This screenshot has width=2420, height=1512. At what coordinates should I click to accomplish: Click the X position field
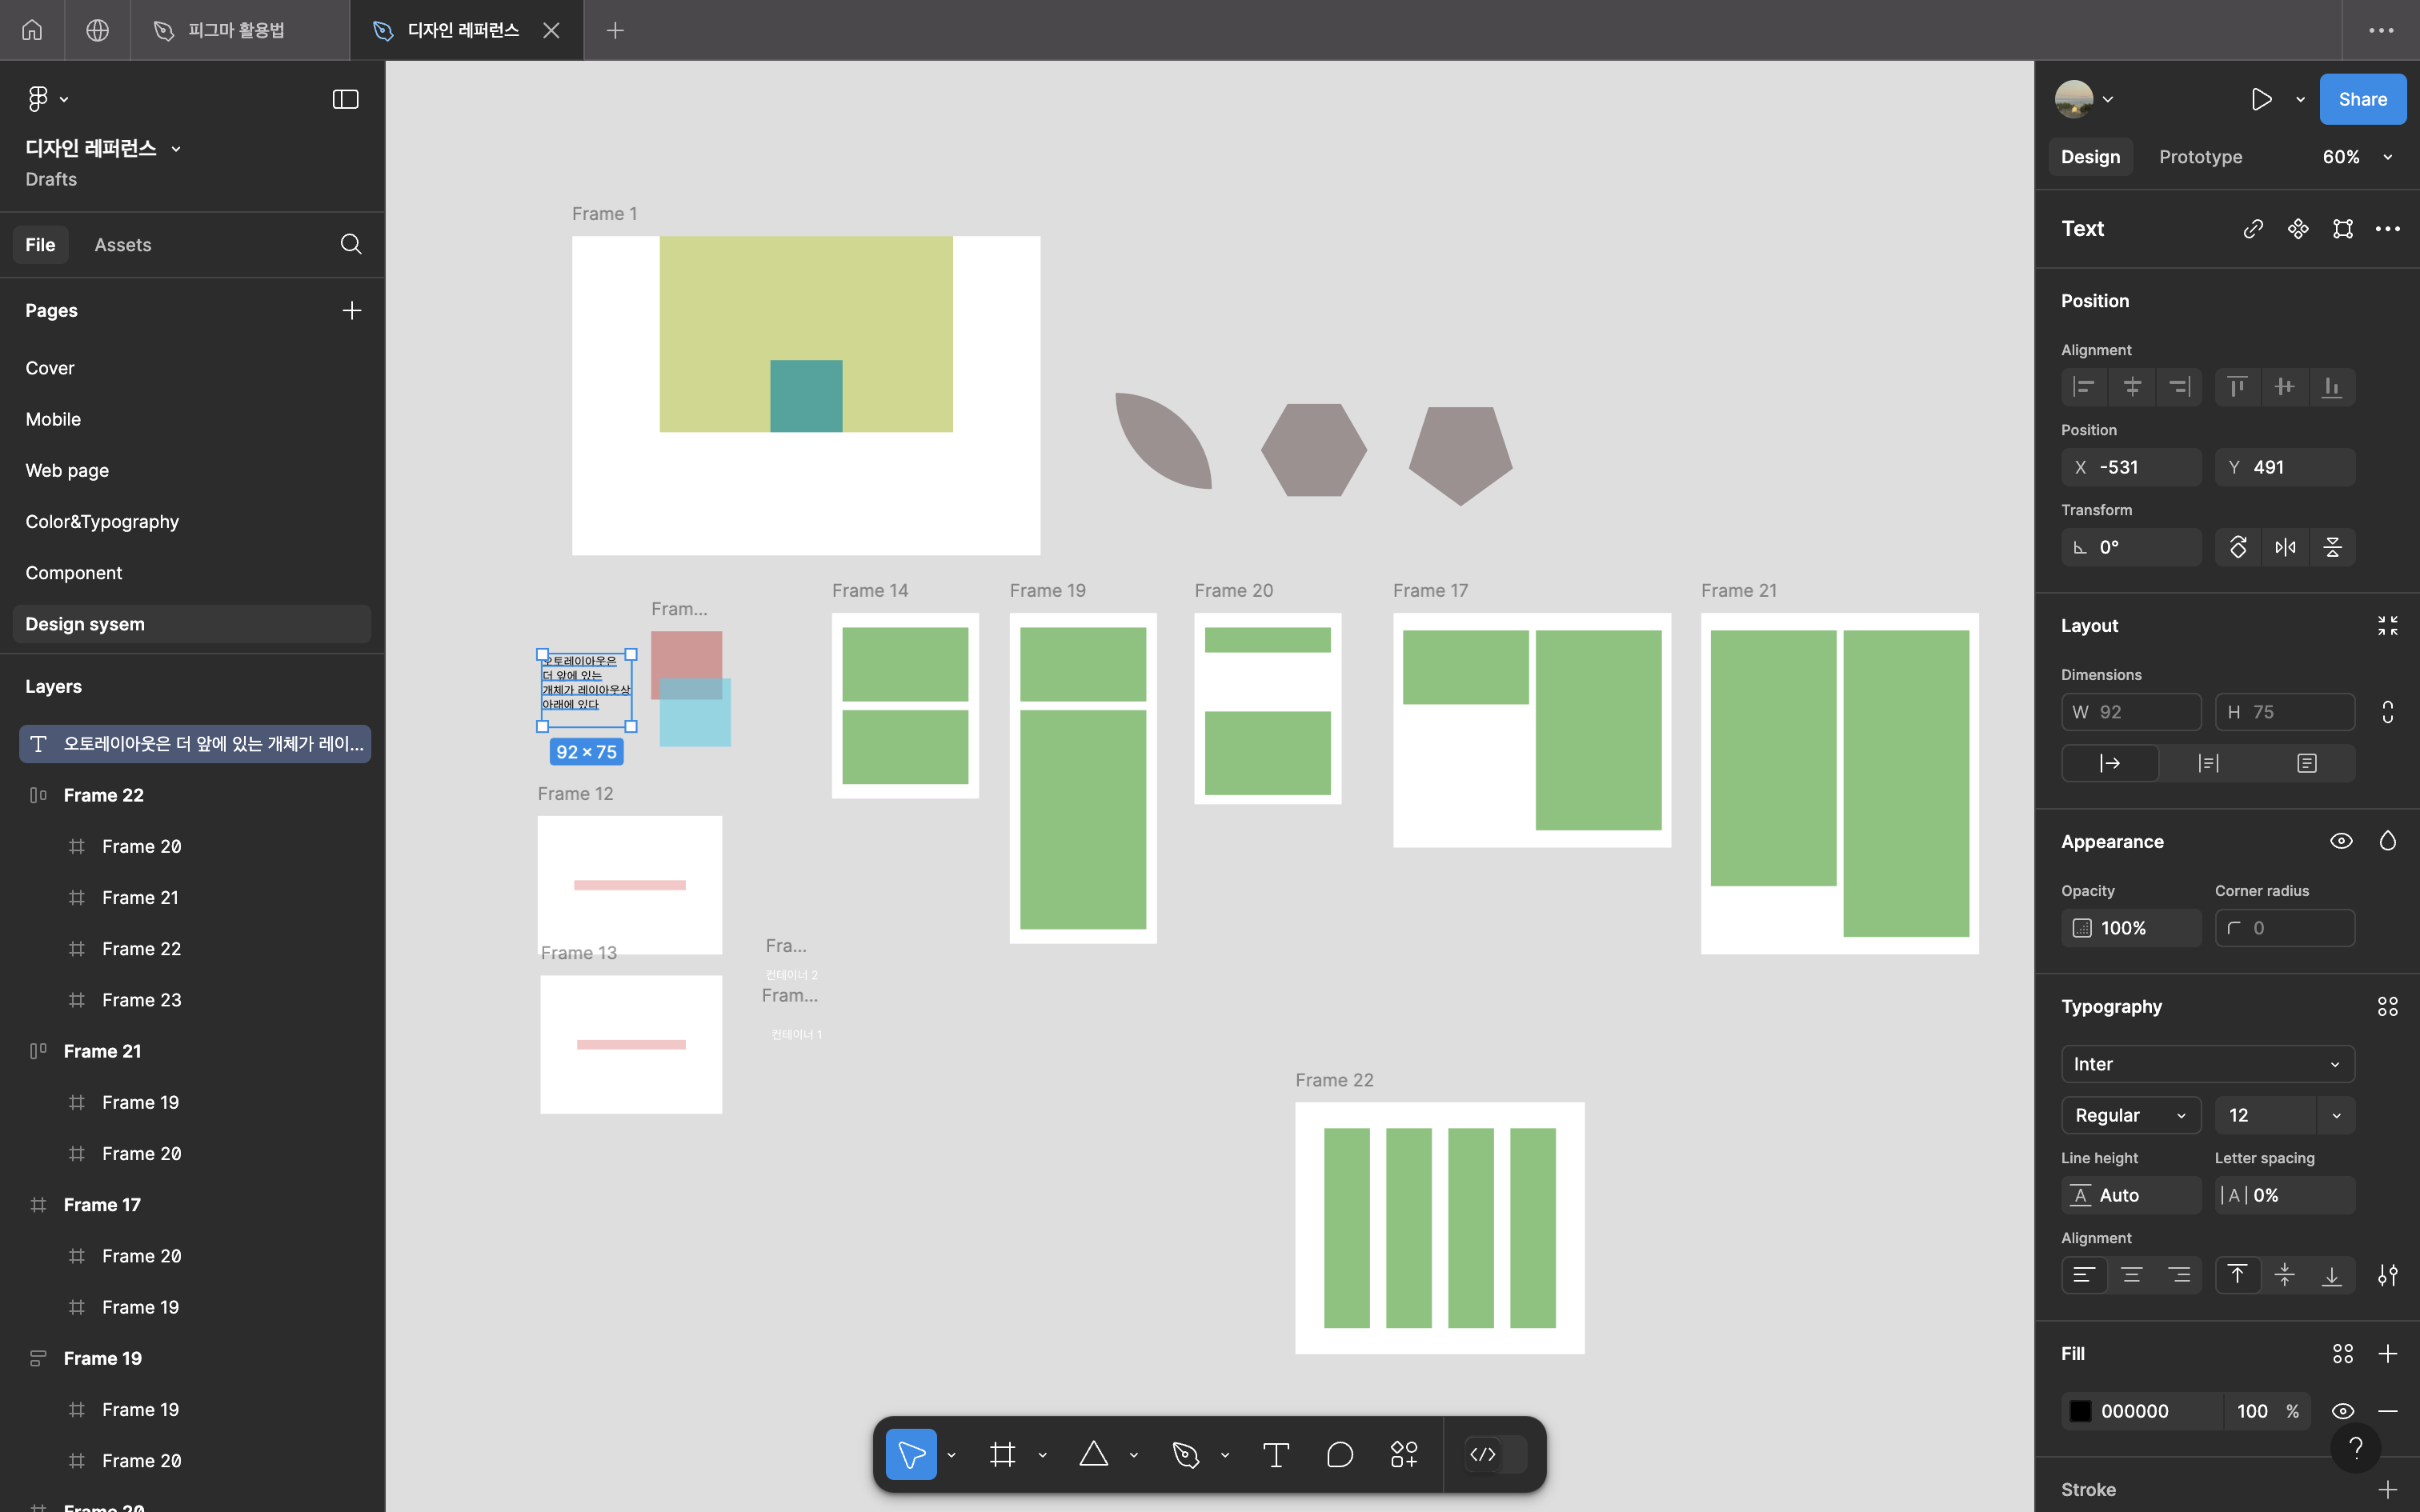pos(2131,467)
